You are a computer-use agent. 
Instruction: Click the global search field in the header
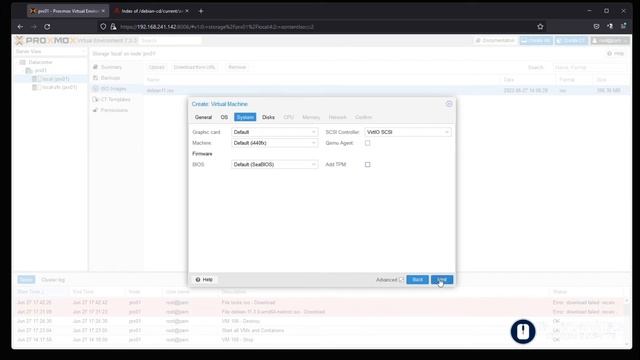171,40
